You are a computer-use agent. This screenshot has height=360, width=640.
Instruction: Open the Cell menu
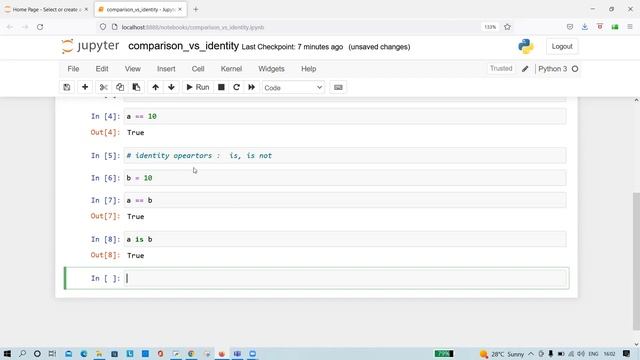[x=198, y=69]
